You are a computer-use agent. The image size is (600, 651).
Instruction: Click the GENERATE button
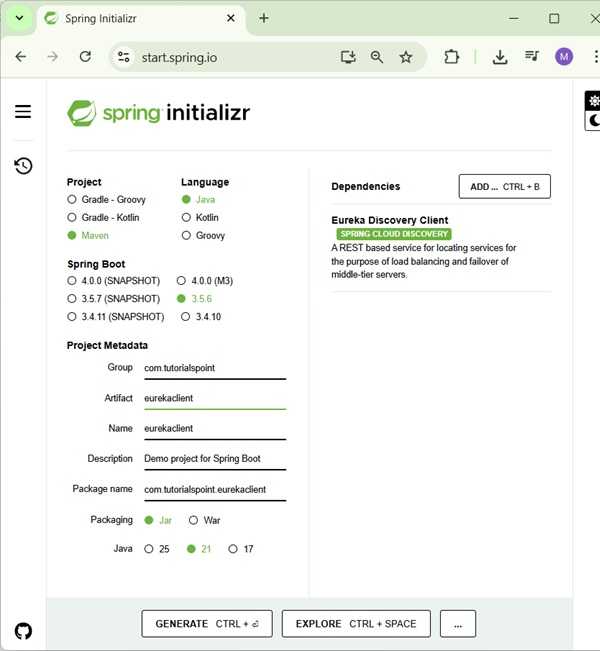(207, 624)
